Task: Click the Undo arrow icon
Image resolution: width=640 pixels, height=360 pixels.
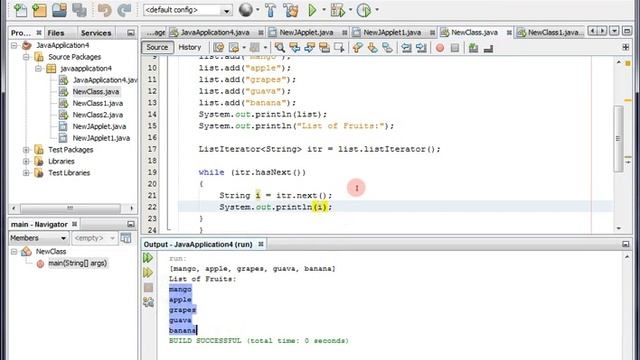Action: (x=104, y=10)
